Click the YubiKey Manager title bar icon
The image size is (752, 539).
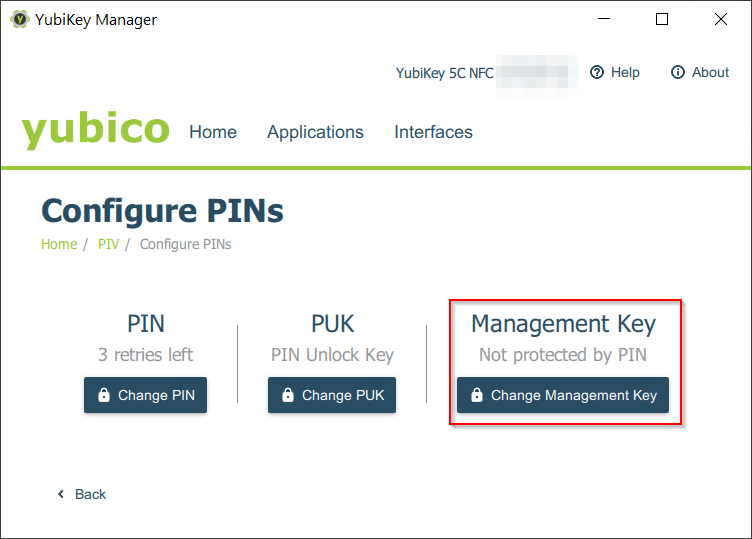[20, 19]
